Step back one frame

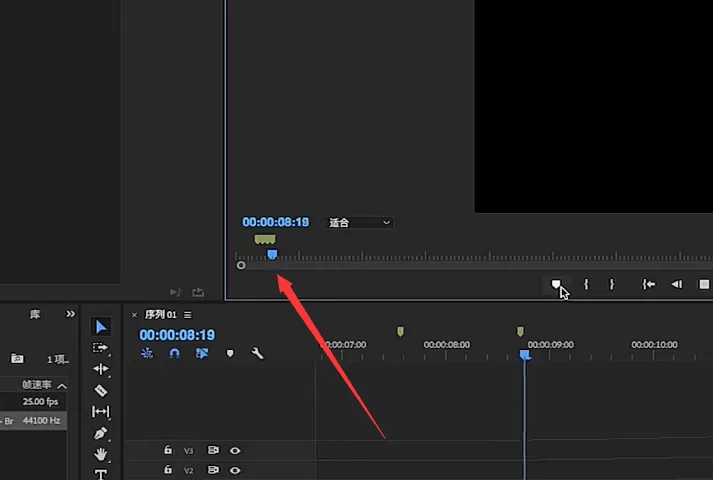tap(677, 285)
